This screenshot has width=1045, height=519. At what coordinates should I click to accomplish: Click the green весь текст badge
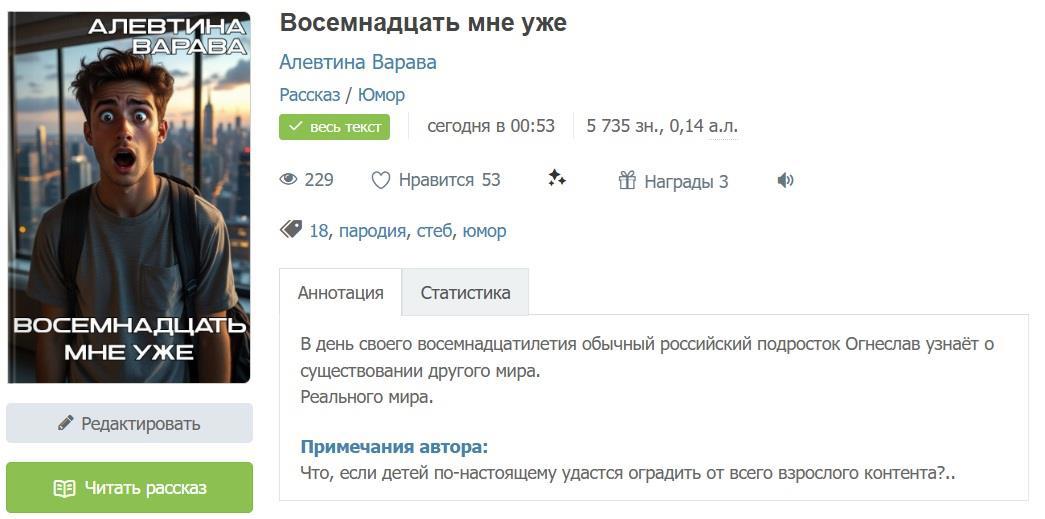click(x=335, y=127)
